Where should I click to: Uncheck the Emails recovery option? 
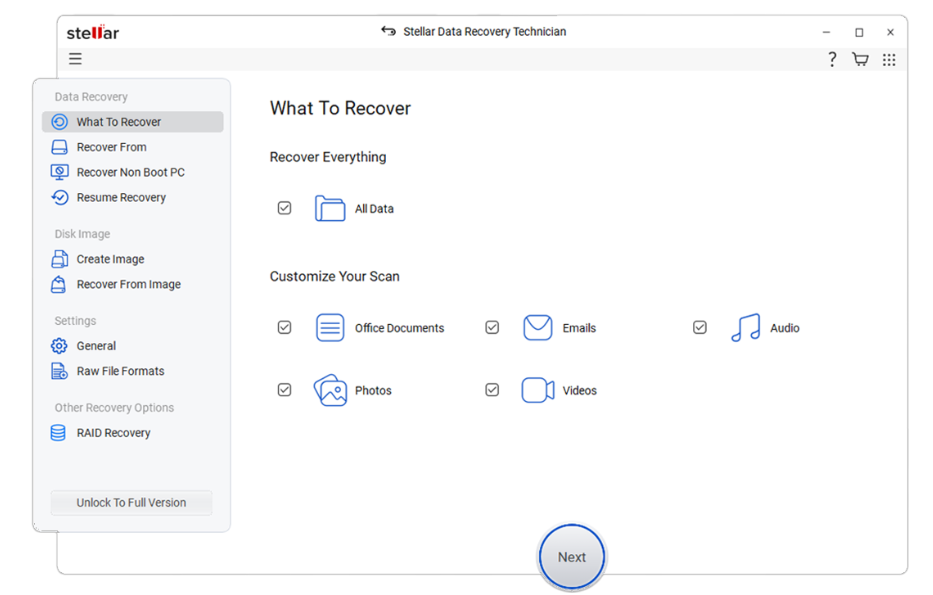pos(492,327)
